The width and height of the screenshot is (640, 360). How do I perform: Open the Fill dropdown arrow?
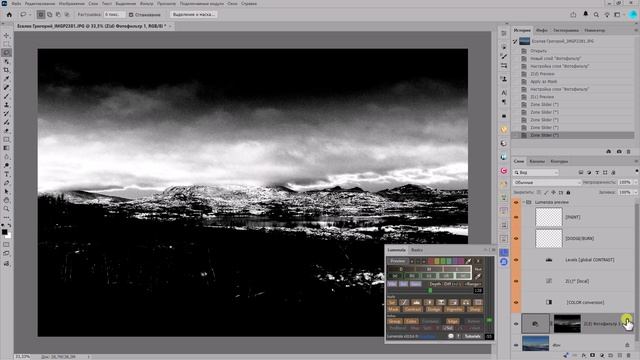coord(636,192)
